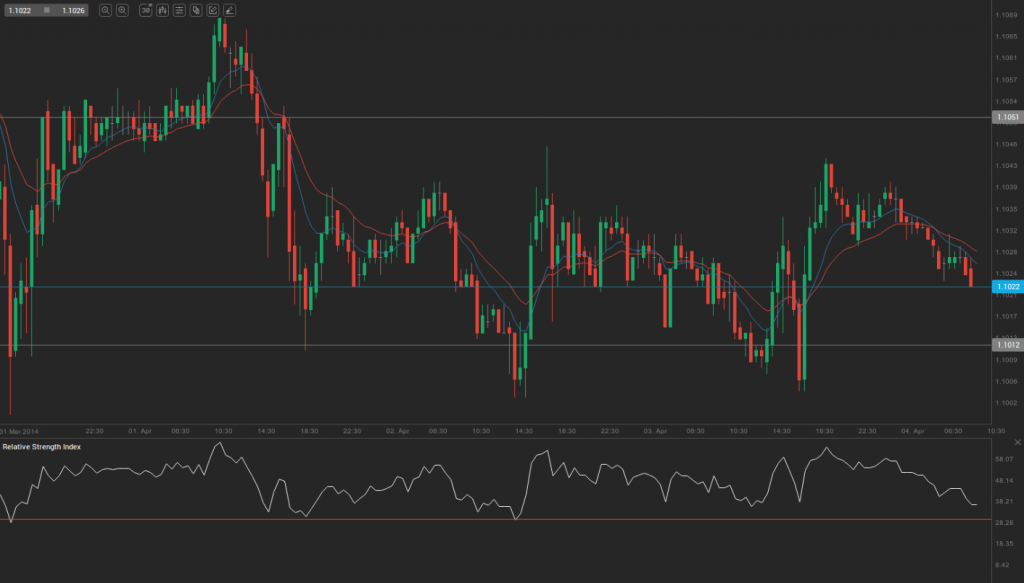Screen dimensions: 1024x583
Task: Select the 1.1012 price level tag
Action: [1006, 345]
